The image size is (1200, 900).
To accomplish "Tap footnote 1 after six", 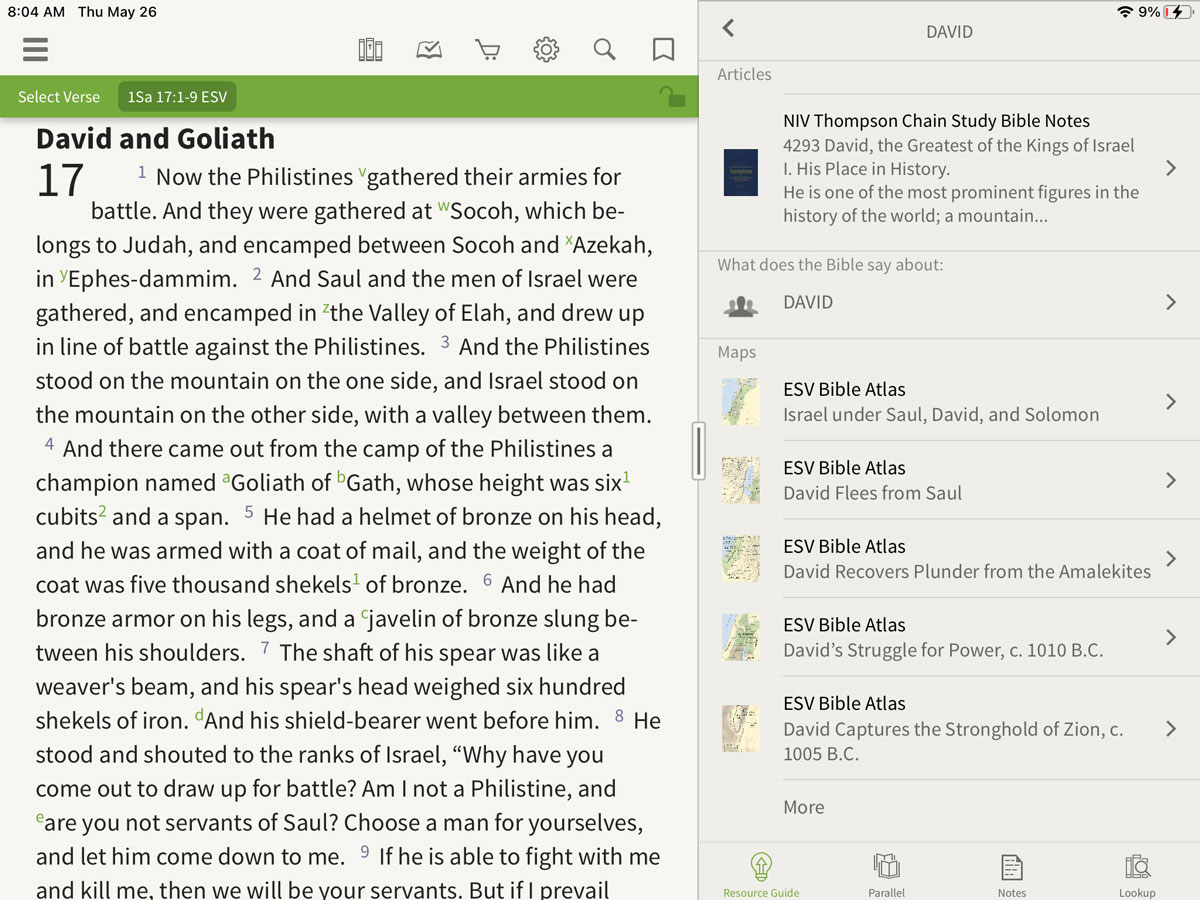I will tap(627, 477).
